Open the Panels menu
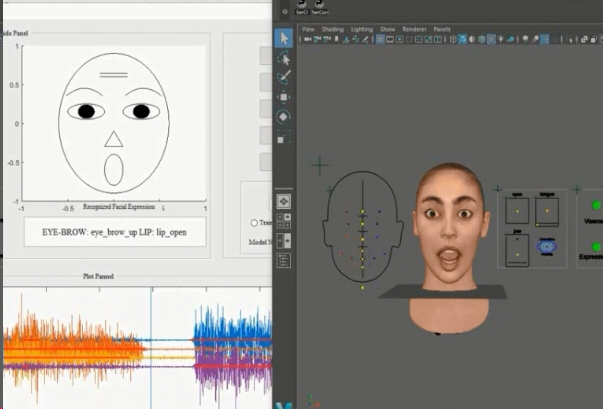The width and height of the screenshot is (603, 409). [x=441, y=29]
